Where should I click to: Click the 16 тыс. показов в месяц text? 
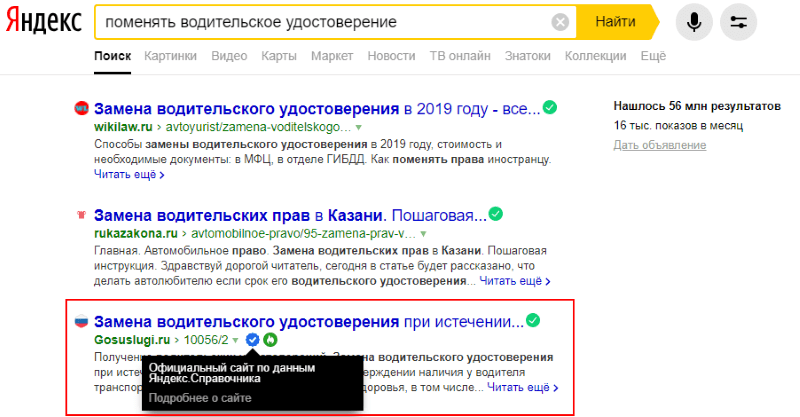678,126
